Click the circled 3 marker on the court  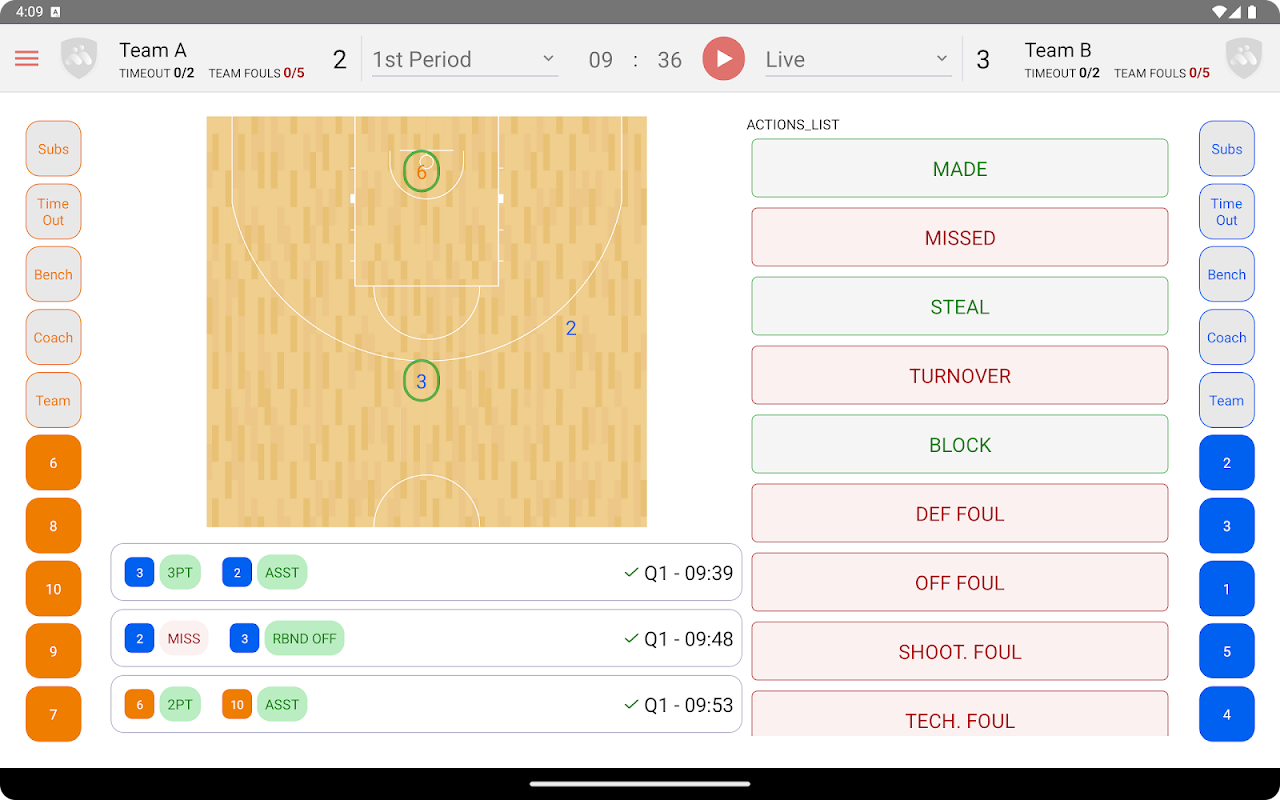(x=421, y=381)
